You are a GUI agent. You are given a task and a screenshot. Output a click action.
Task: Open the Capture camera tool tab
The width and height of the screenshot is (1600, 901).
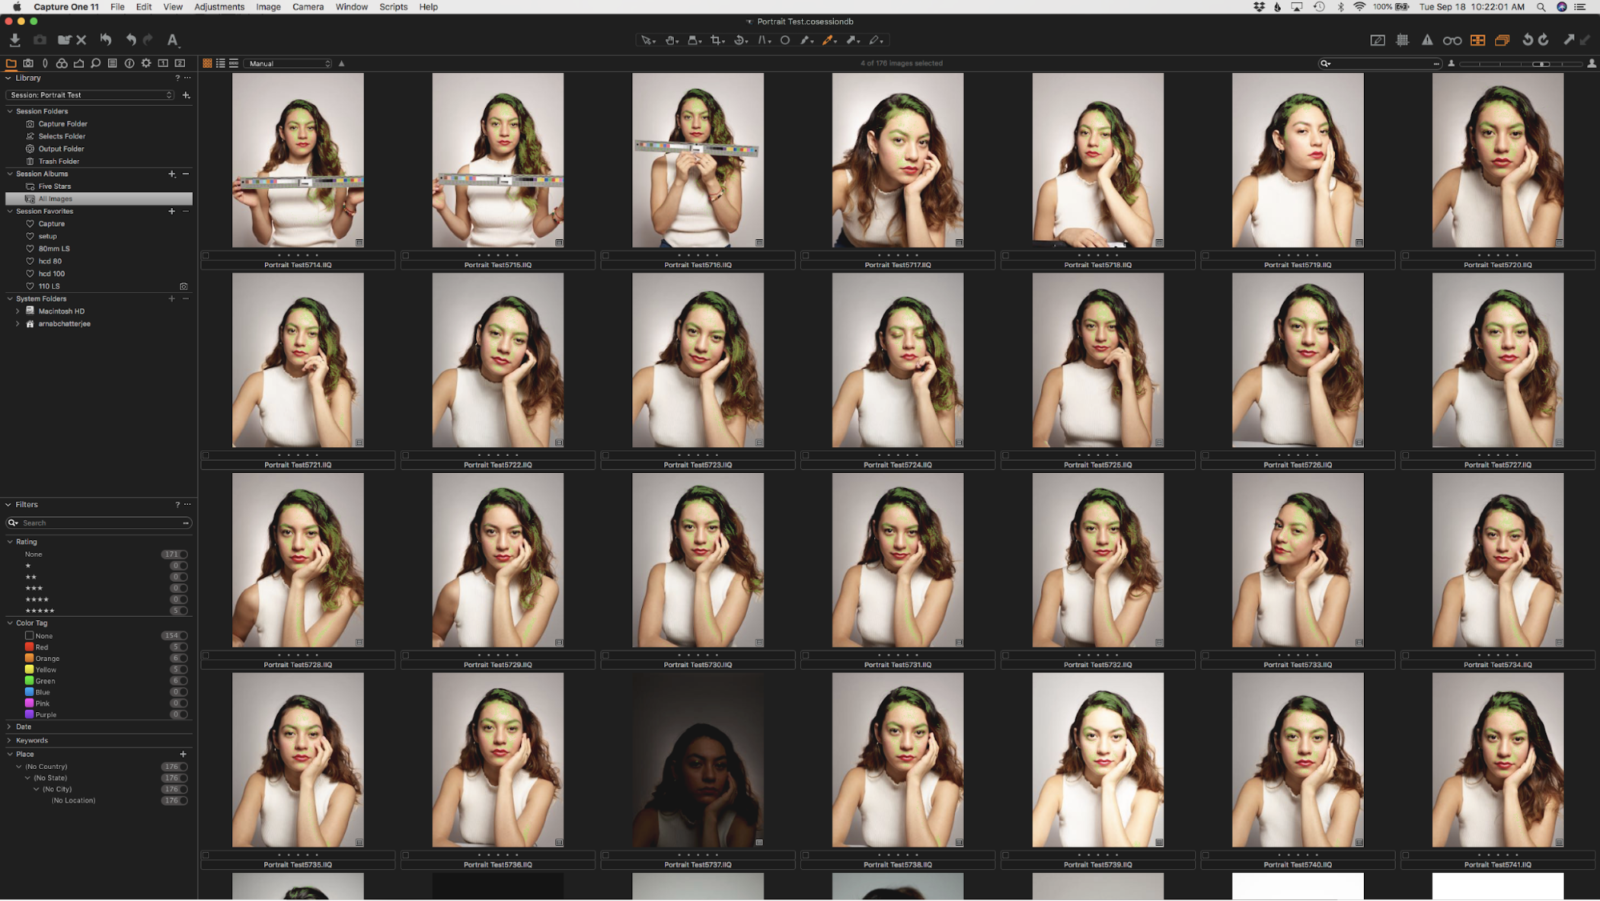click(28, 63)
